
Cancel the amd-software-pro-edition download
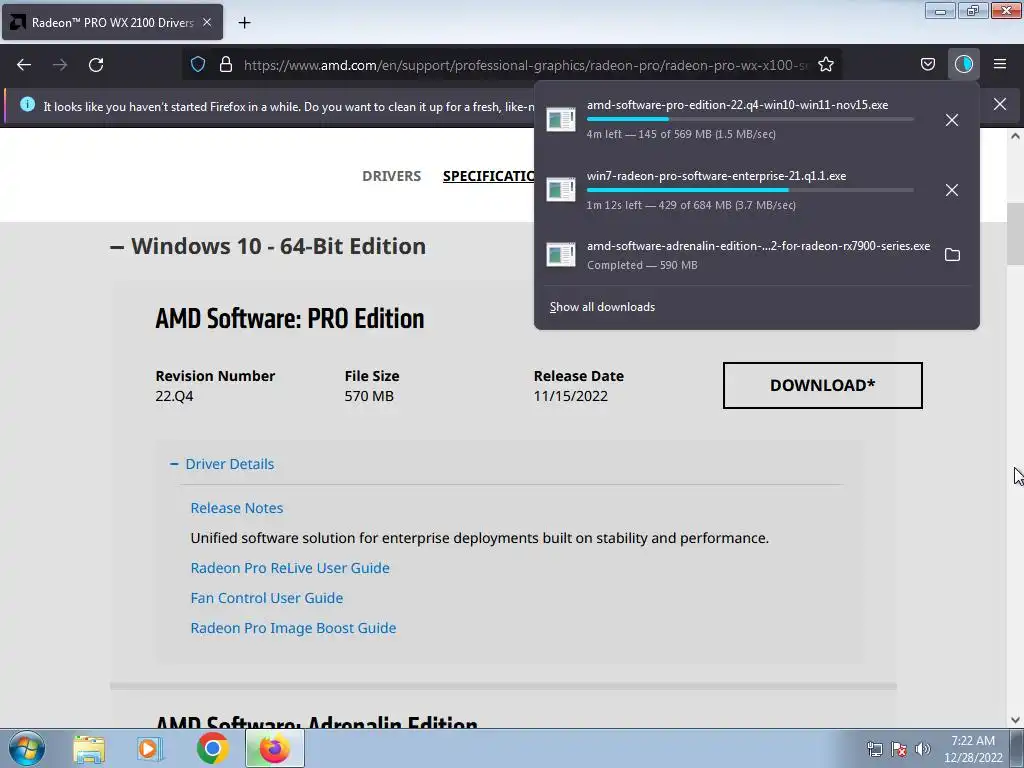(952, 120)
